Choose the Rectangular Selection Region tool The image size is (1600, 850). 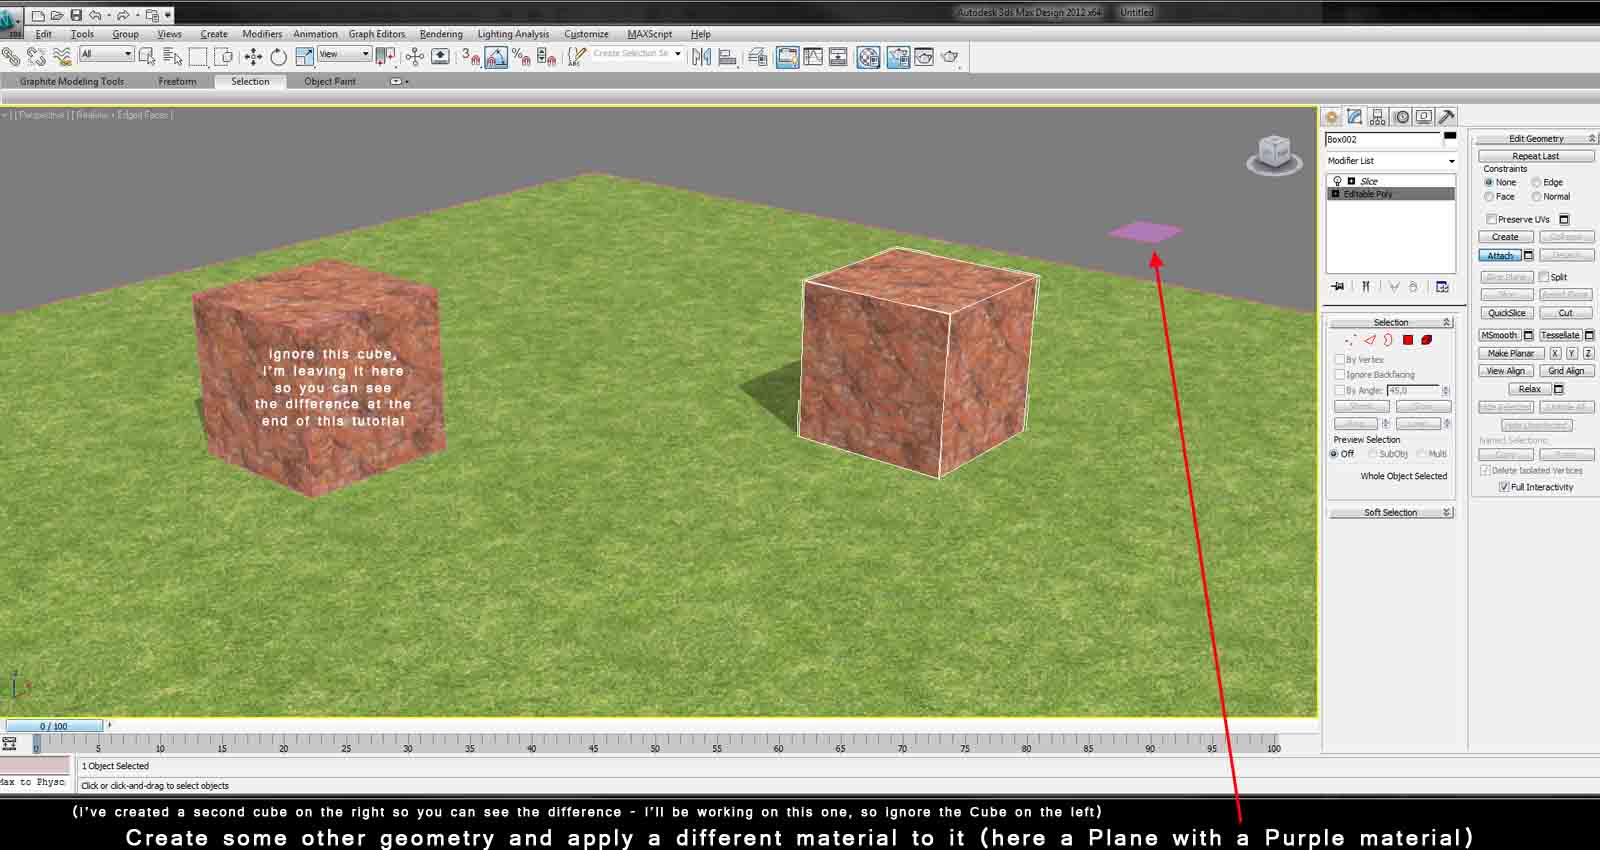pos(198,56)
